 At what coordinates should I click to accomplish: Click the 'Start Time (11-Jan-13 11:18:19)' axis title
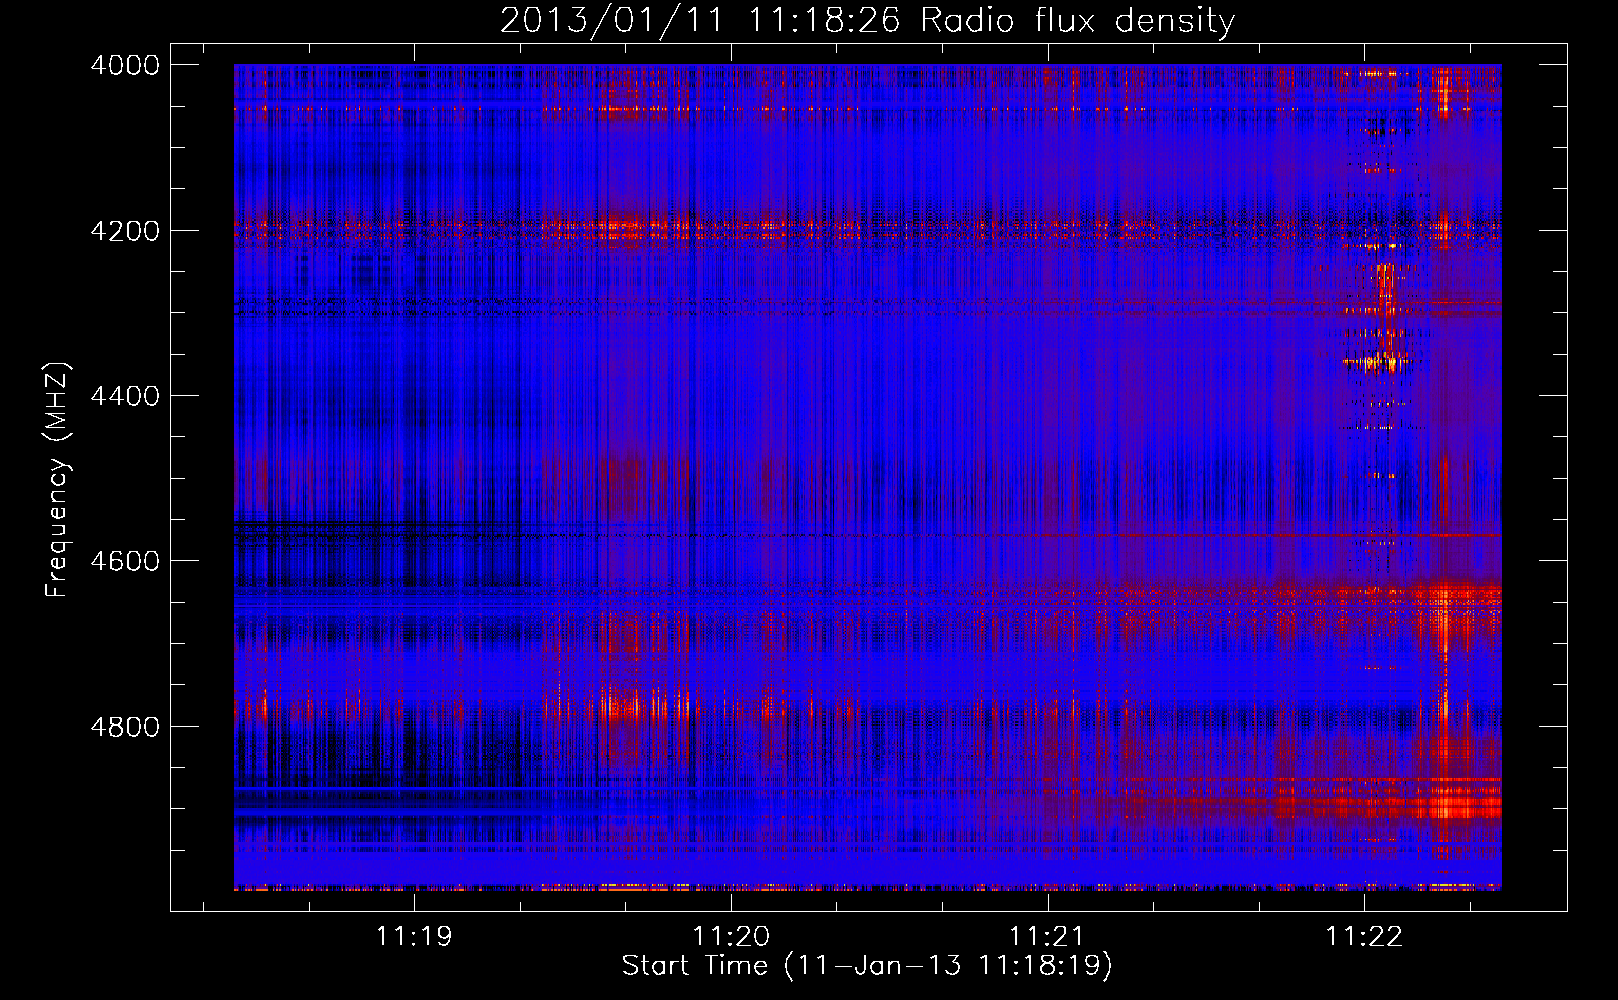pyautogui.click(x=867, y=966)
